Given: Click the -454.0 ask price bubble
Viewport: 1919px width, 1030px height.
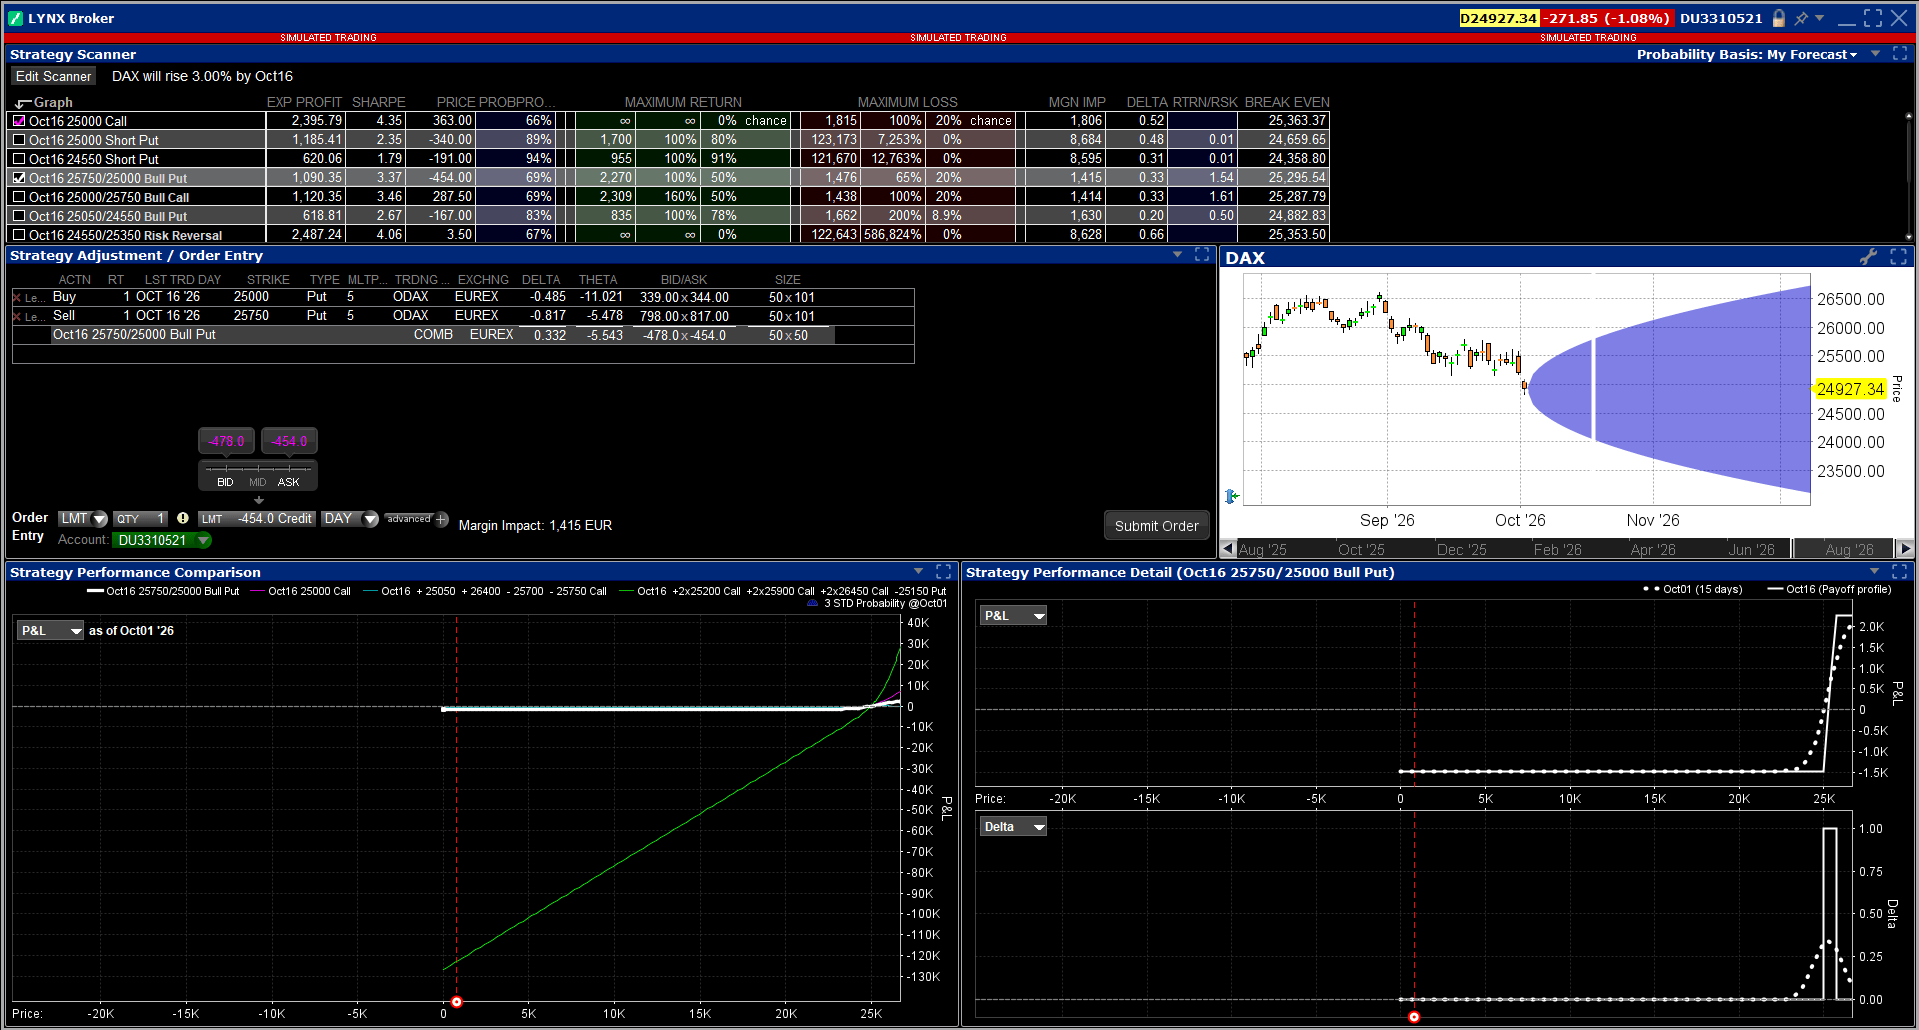Looking at the screenshot, I should 290,441.
